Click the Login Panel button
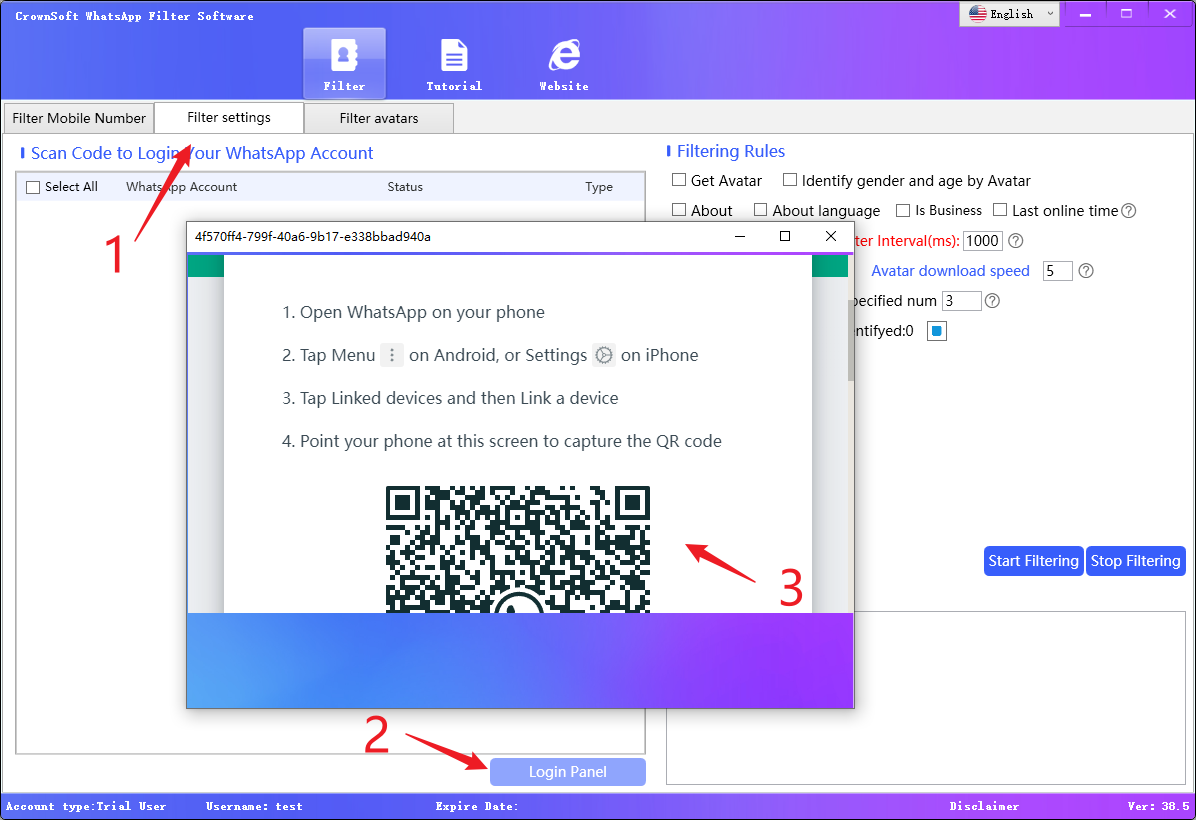This screenshot has width=1196, height=820. (567, 772)
